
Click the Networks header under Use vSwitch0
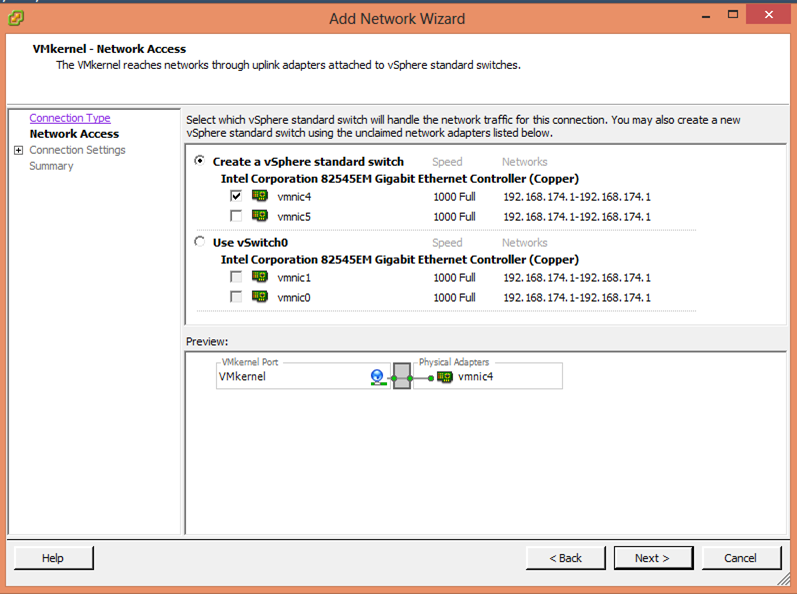click(525, 243)
